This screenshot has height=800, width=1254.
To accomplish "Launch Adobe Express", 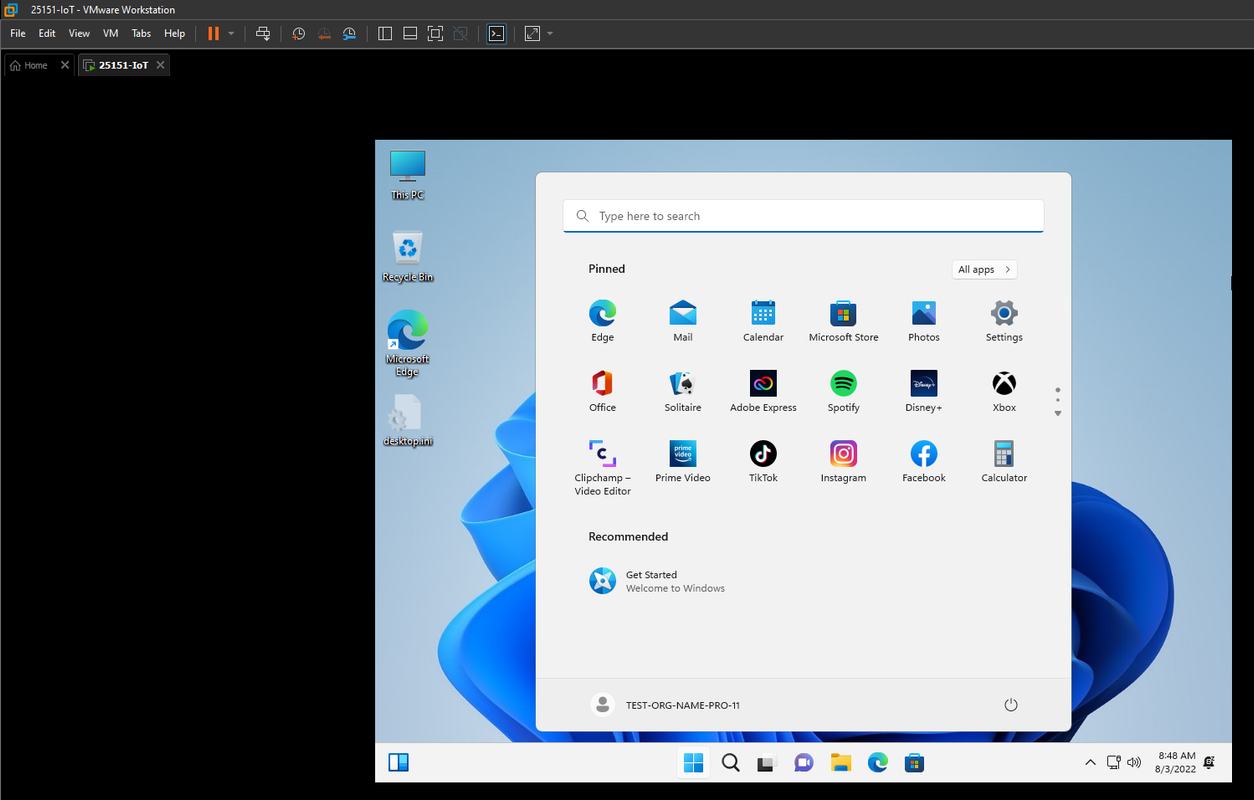I will click(763, 391).
